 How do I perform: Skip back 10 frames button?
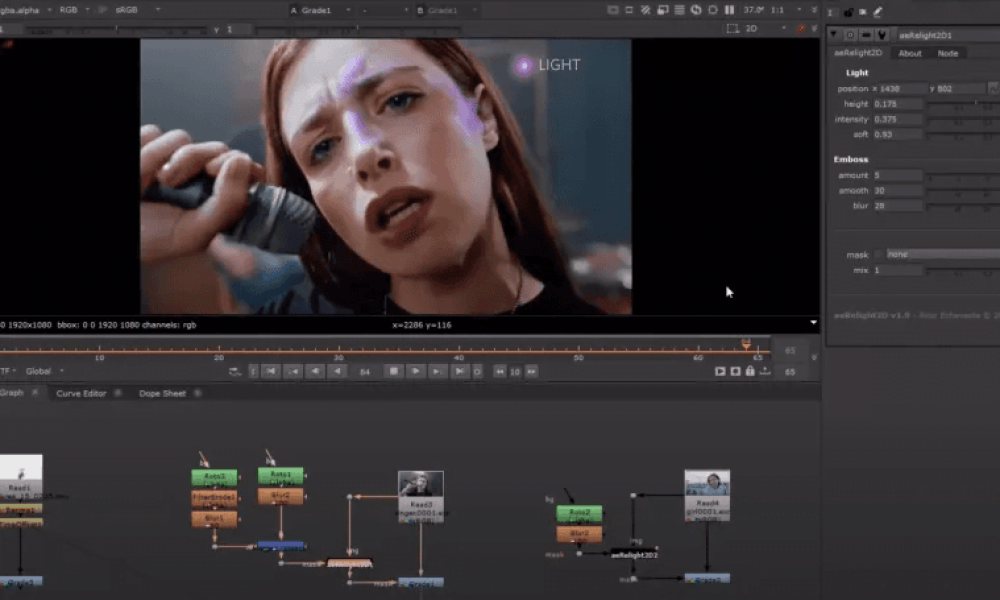pyautogui.click(x=500, y=371)
